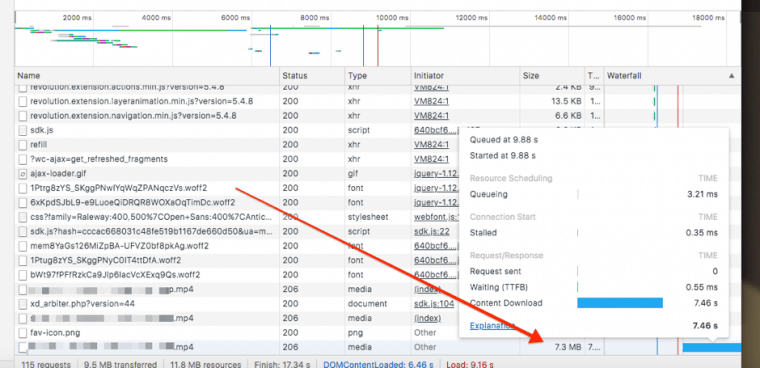Sort by the Status column header

coord(312,76)
